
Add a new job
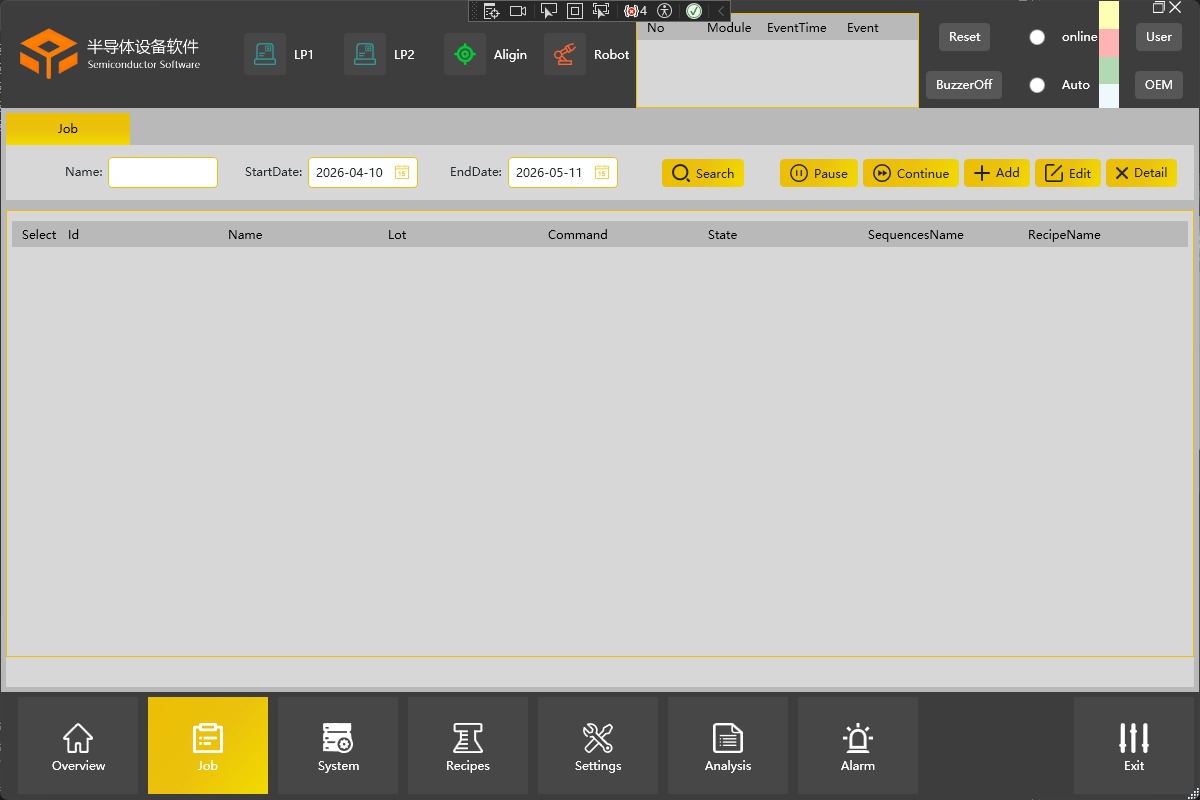tap(997, 173)
